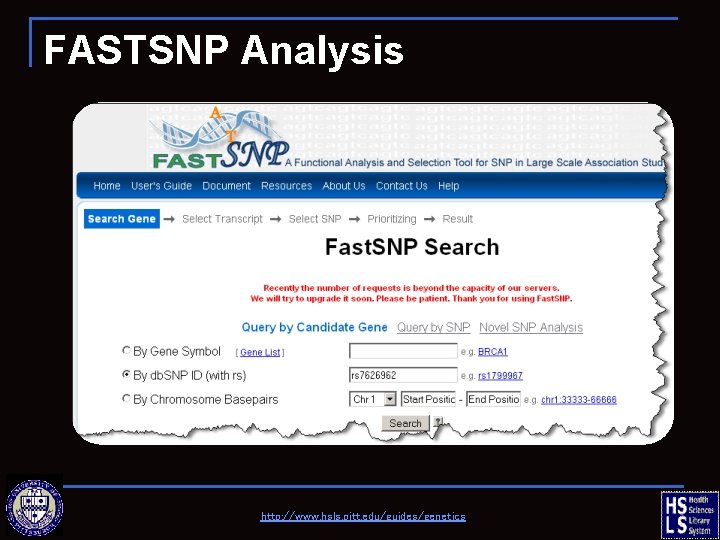The image size is (720, 540).
Task: Open the Help menu item
Action: (449, 186)
